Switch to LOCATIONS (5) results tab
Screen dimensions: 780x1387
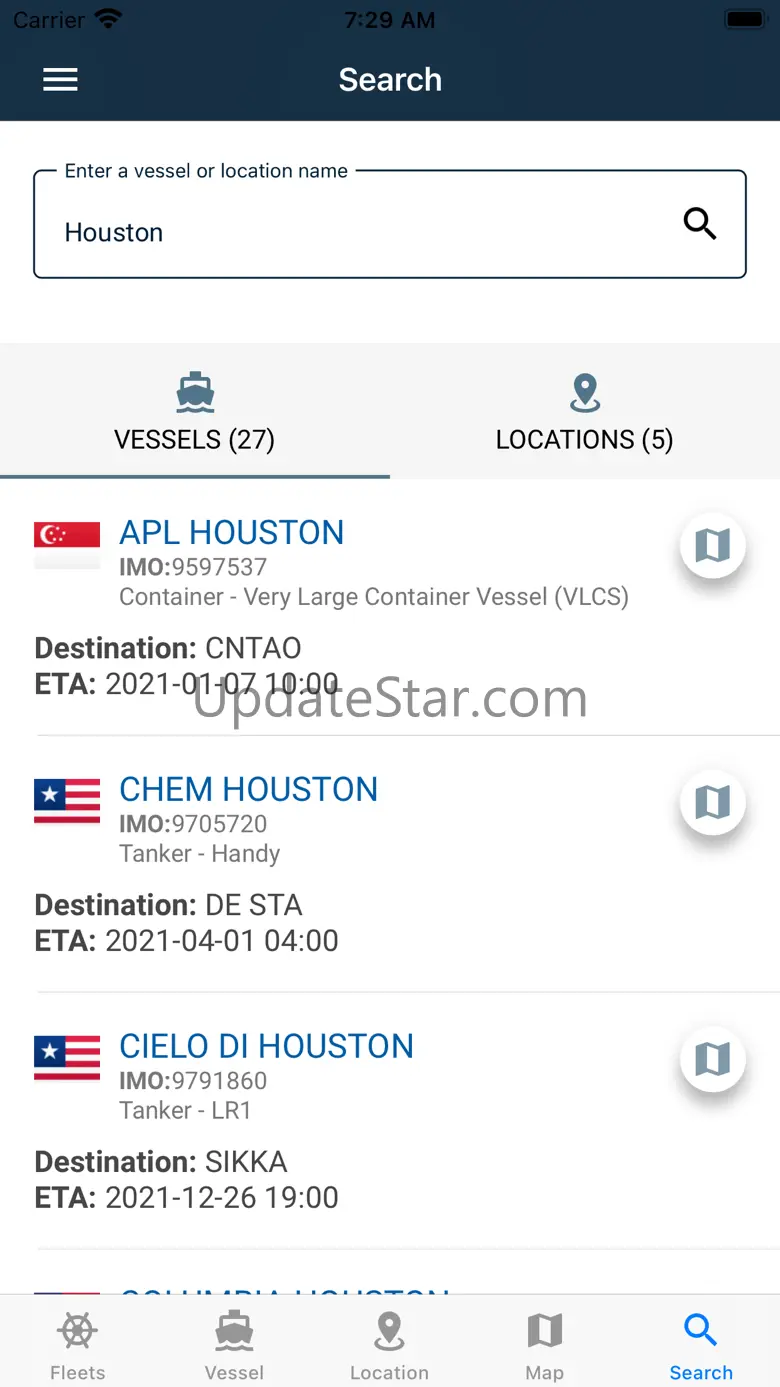(x=585, y=413)
